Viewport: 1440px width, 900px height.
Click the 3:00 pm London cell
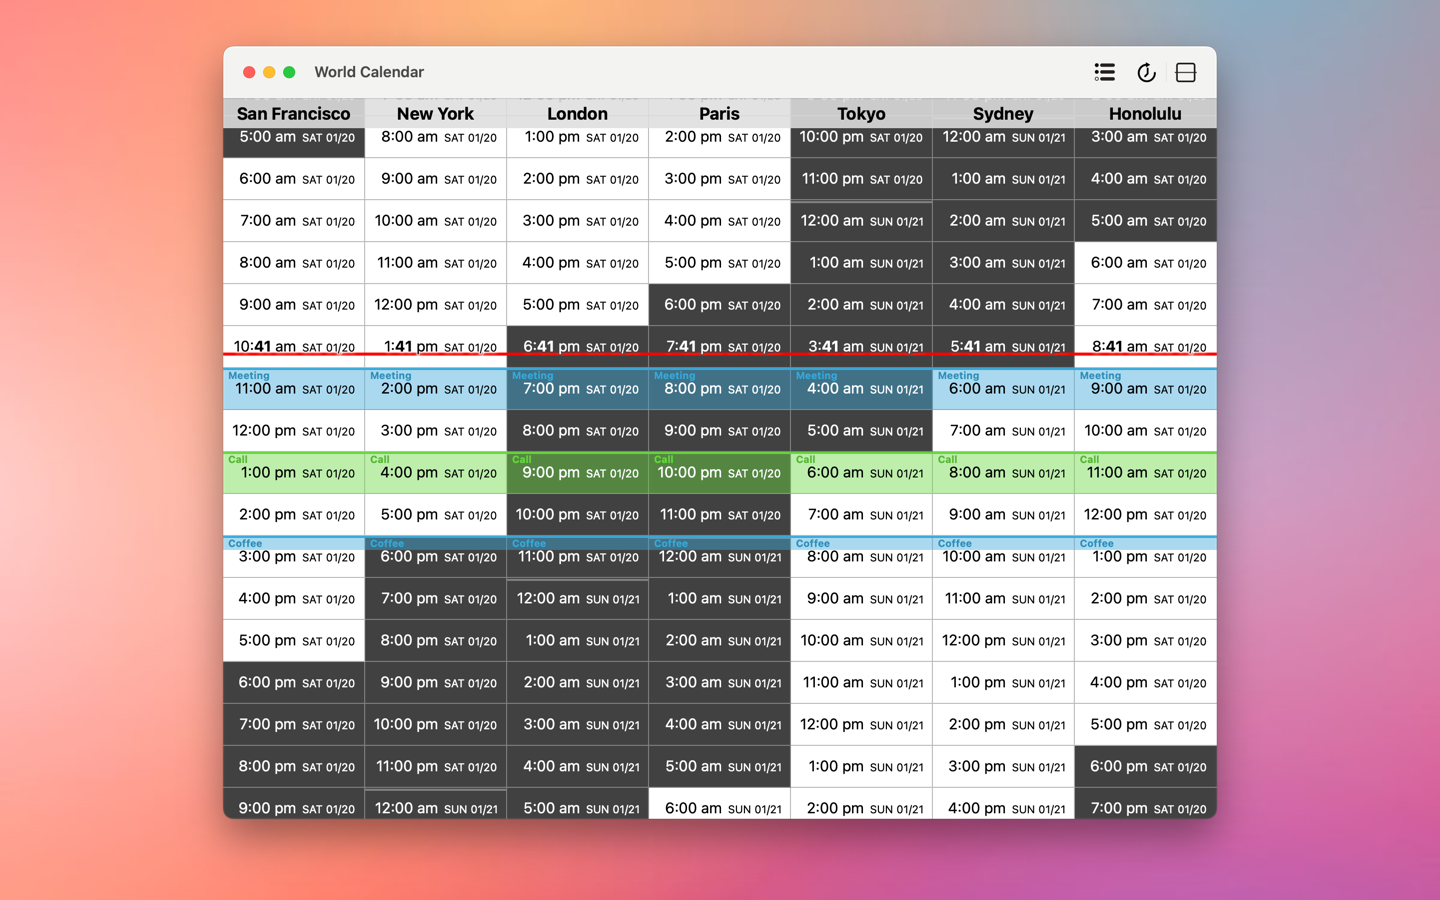point(578,221)
